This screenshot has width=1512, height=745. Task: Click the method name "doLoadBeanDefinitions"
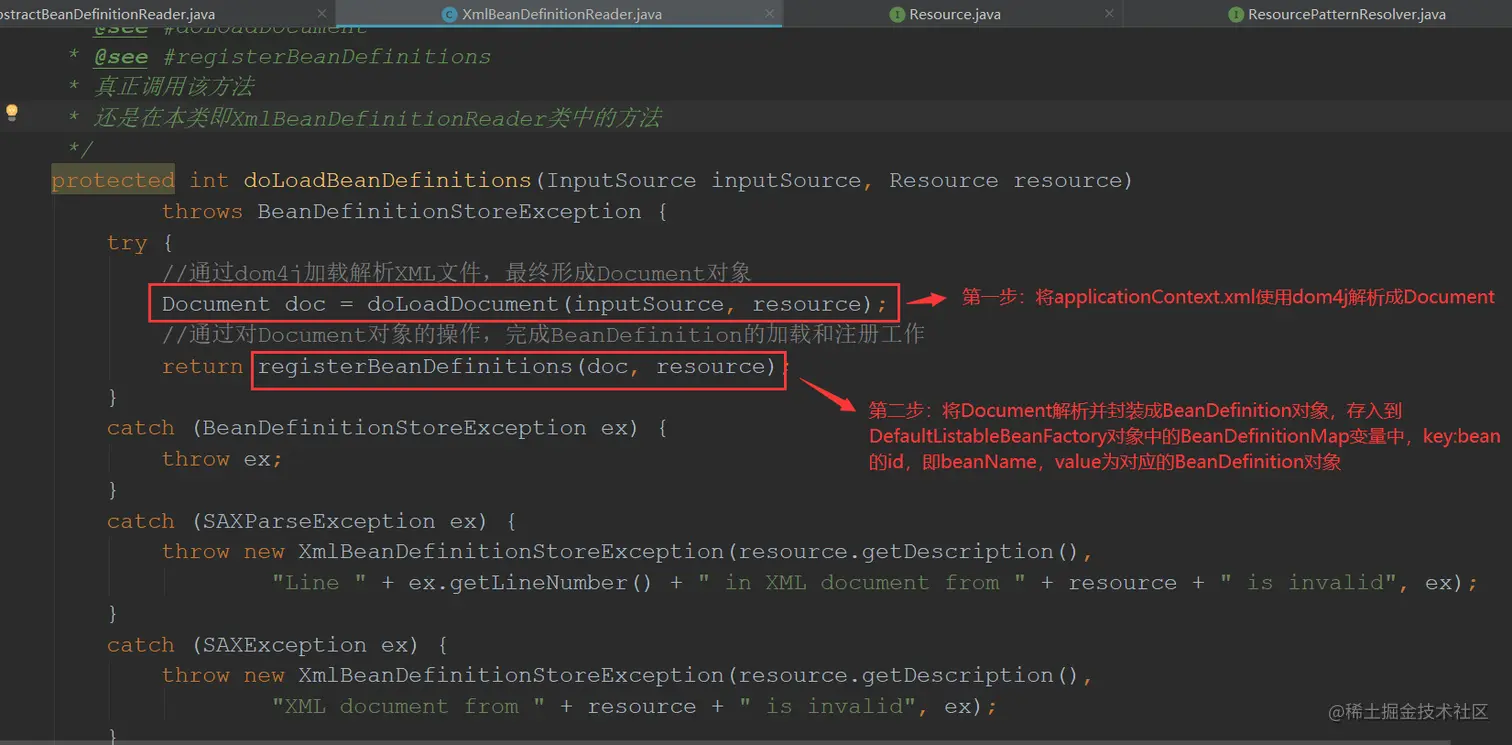click(388, 180)
